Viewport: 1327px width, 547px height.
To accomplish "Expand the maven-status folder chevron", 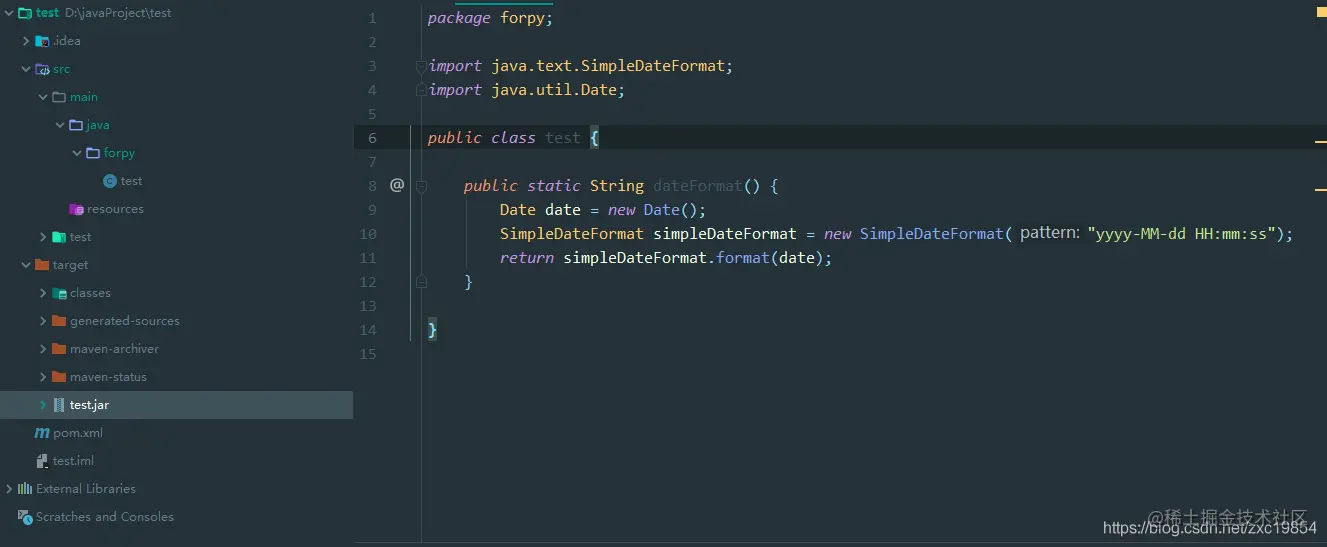I will pyautogui.click(x=43, y=377).
